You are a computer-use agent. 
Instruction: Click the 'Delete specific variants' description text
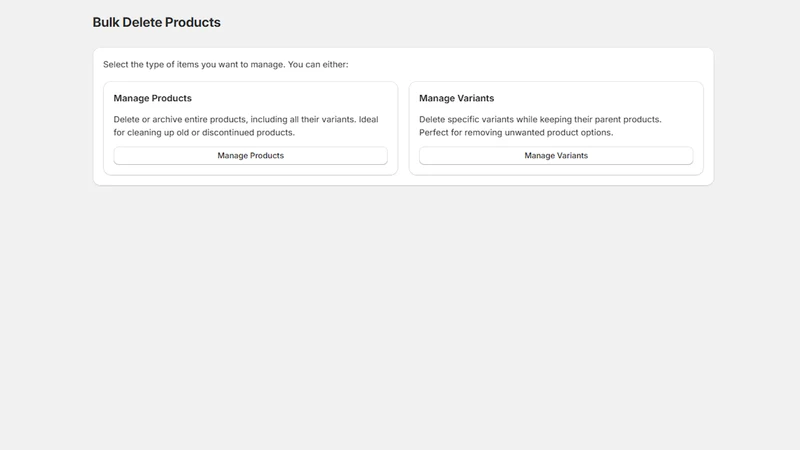(x=540, y=126)
